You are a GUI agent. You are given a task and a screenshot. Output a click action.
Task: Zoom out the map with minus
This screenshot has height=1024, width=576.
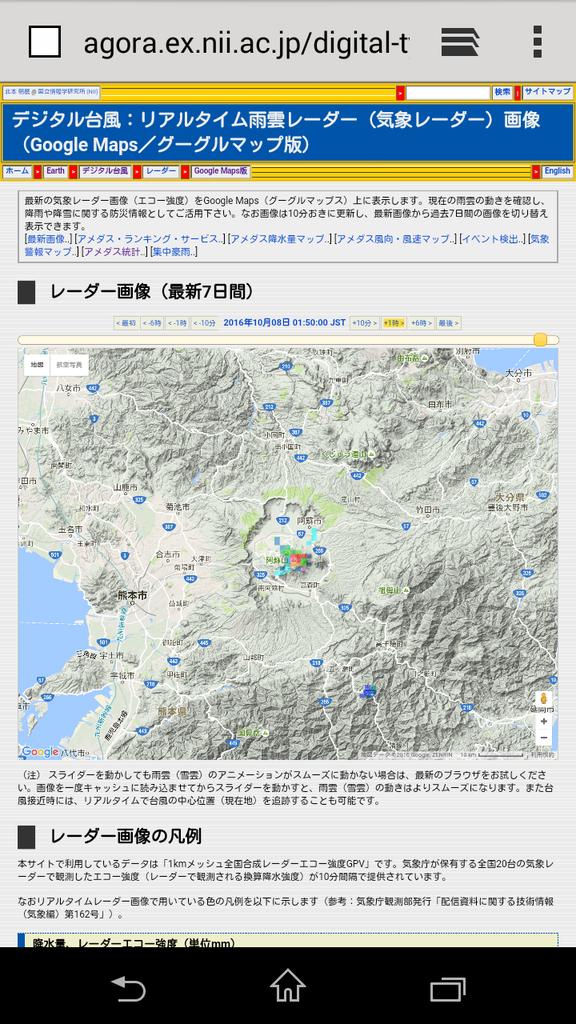tap(543, 738)
